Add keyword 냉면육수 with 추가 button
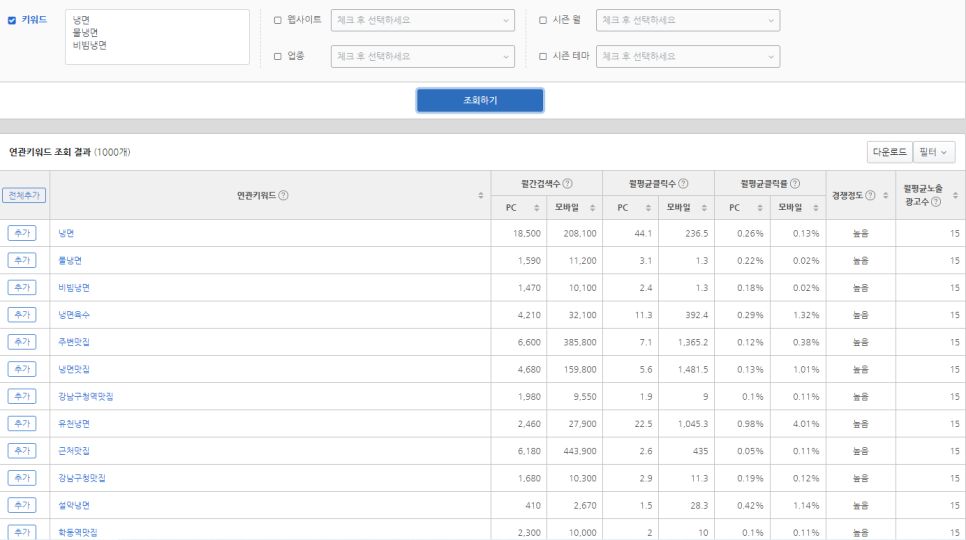 22,315
